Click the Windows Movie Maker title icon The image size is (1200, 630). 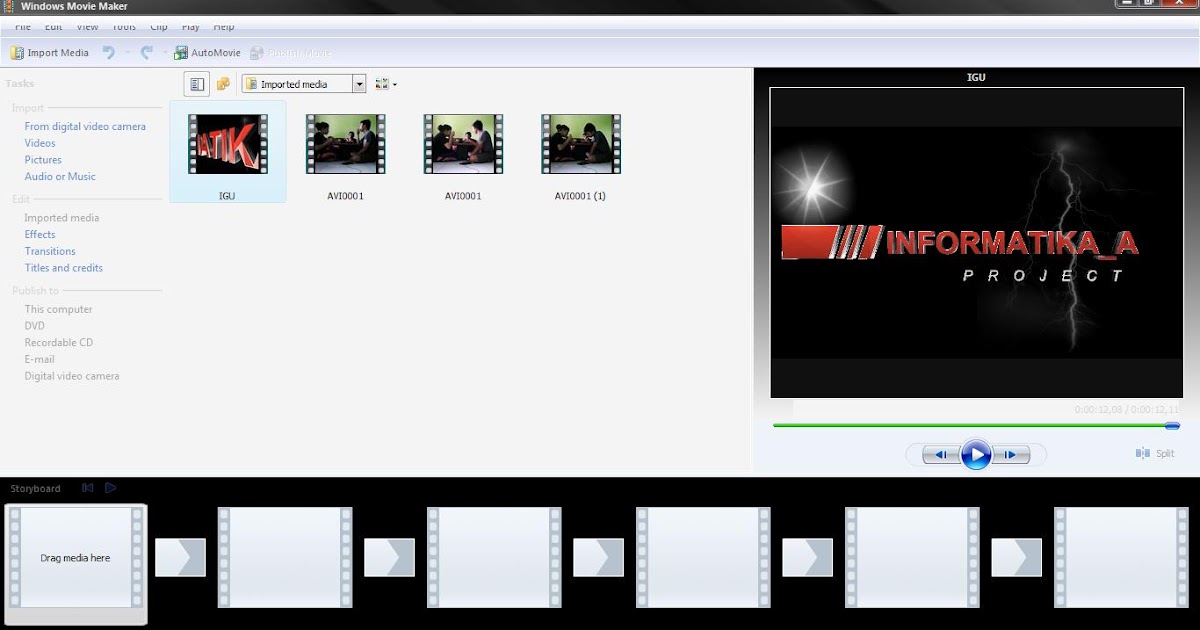(x=9, y=6)
